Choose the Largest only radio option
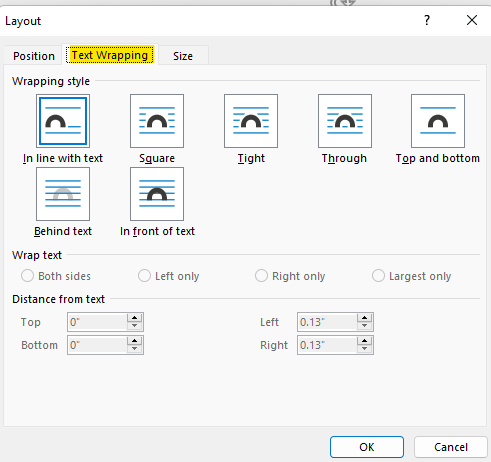 (378, 276)
